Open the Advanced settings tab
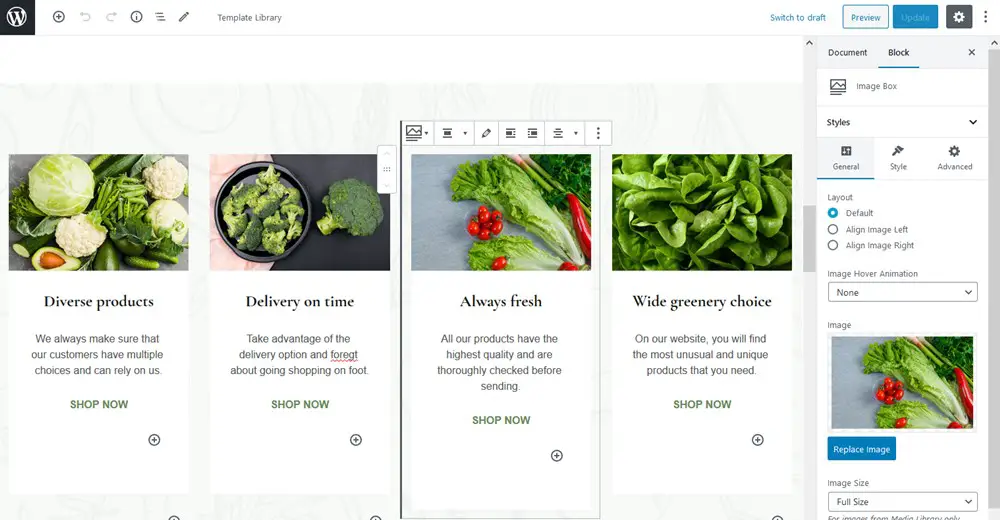The width and height of the screenshot is (1000, 520). 955,158
